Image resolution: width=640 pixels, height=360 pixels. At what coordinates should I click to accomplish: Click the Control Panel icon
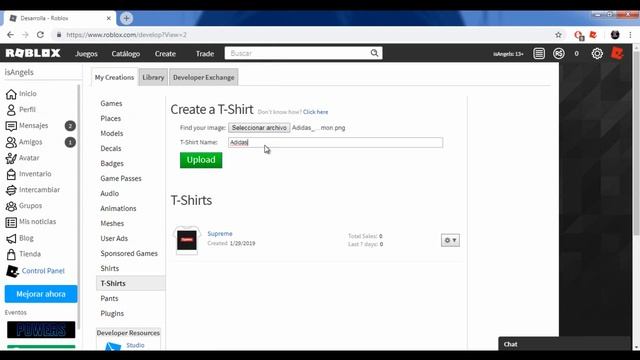click(12, 271)
